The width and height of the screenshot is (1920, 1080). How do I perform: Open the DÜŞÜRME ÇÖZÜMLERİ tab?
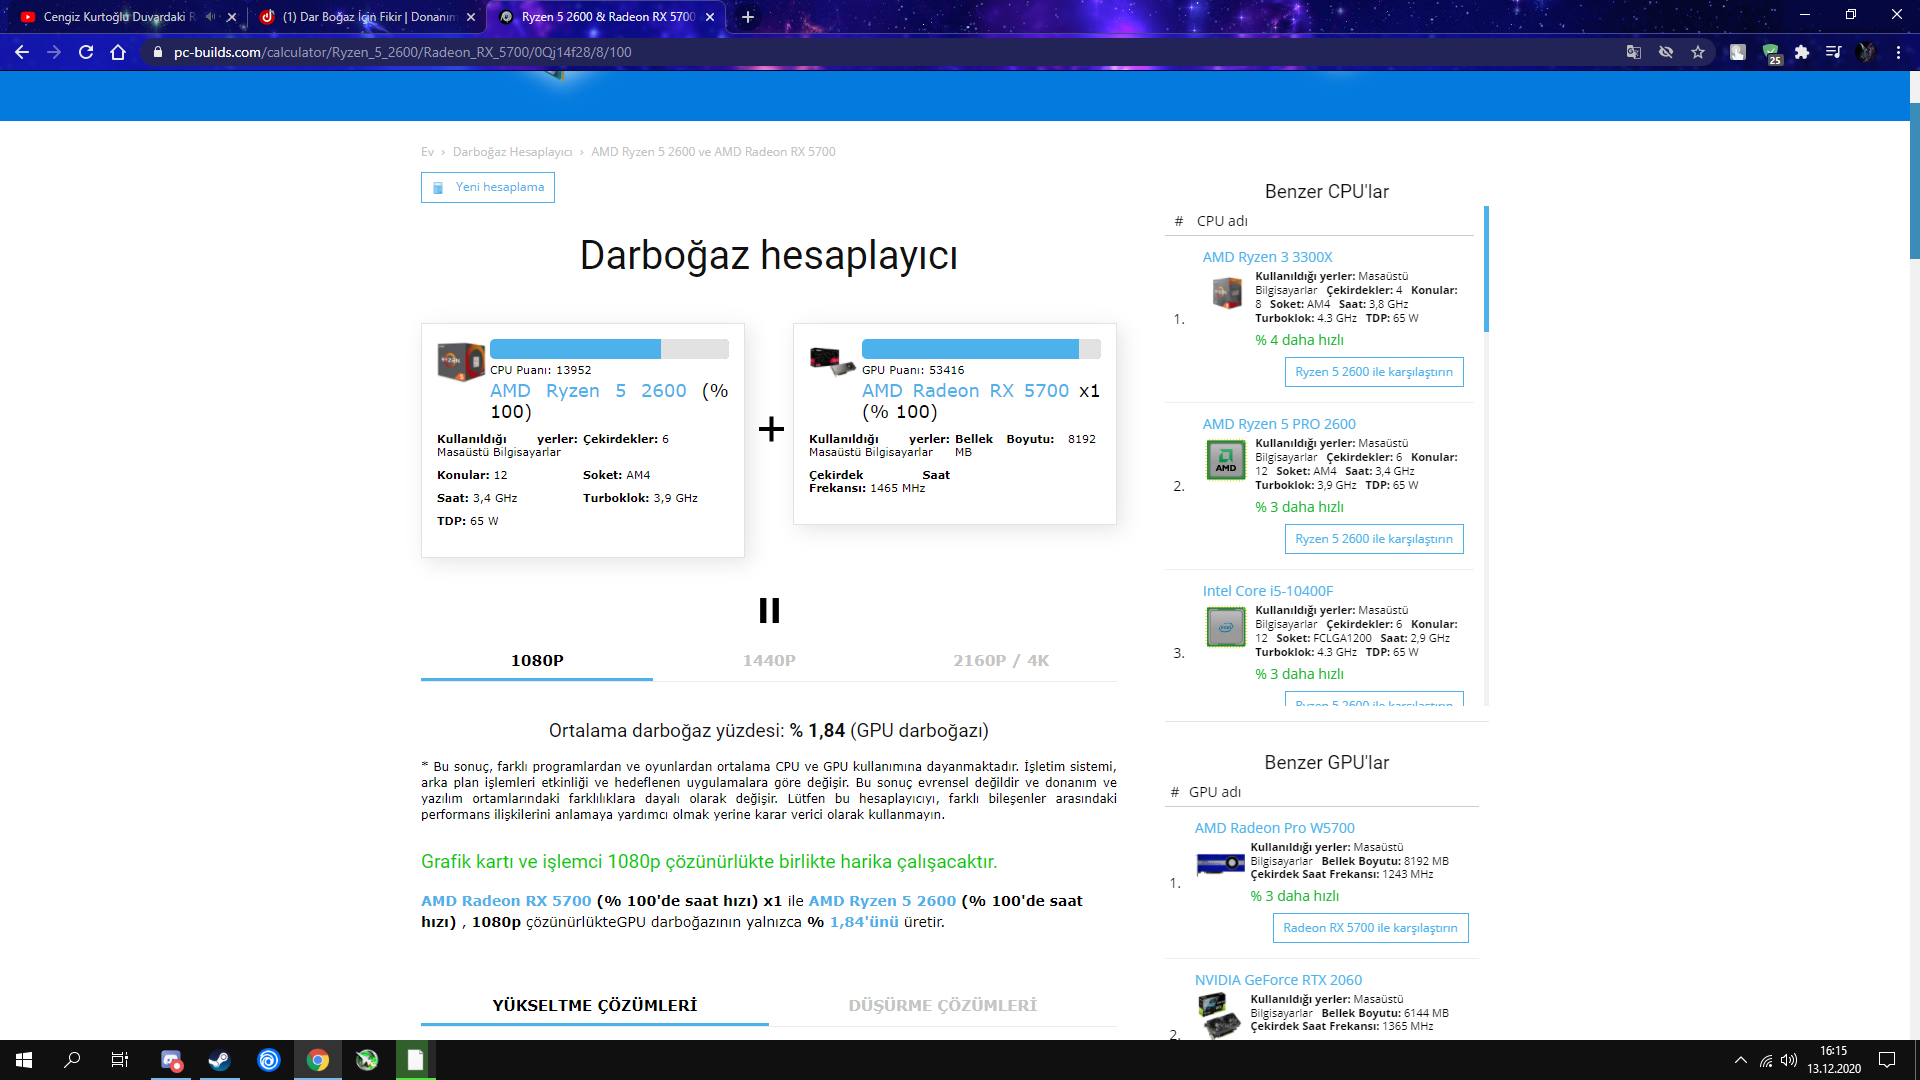point(943,1005)
